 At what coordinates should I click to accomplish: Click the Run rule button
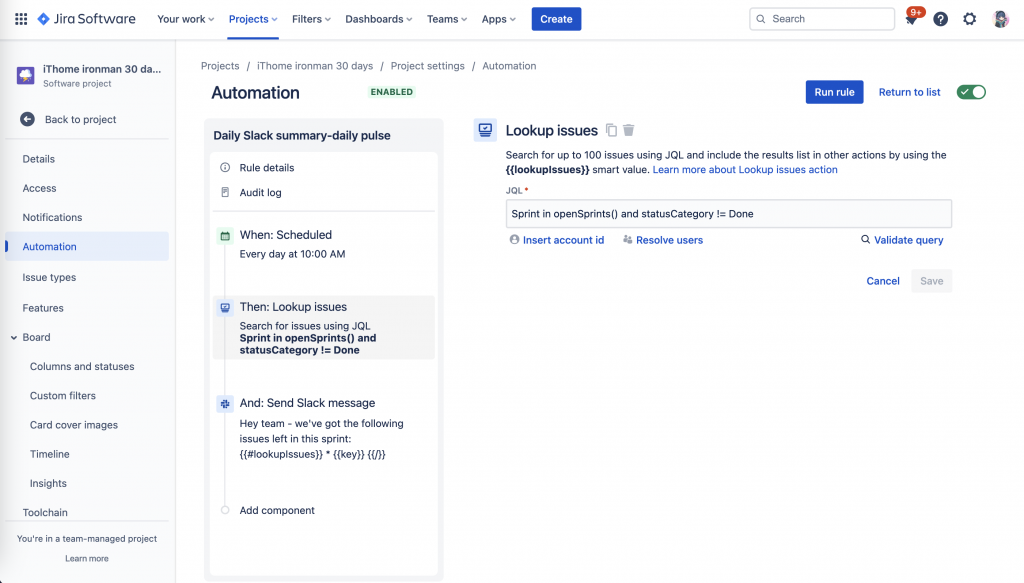tap(834, 92)
